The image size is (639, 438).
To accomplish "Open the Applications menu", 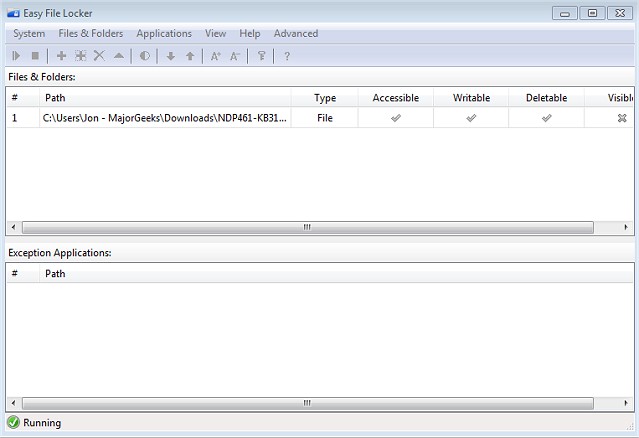I will (x=164, y=33).
